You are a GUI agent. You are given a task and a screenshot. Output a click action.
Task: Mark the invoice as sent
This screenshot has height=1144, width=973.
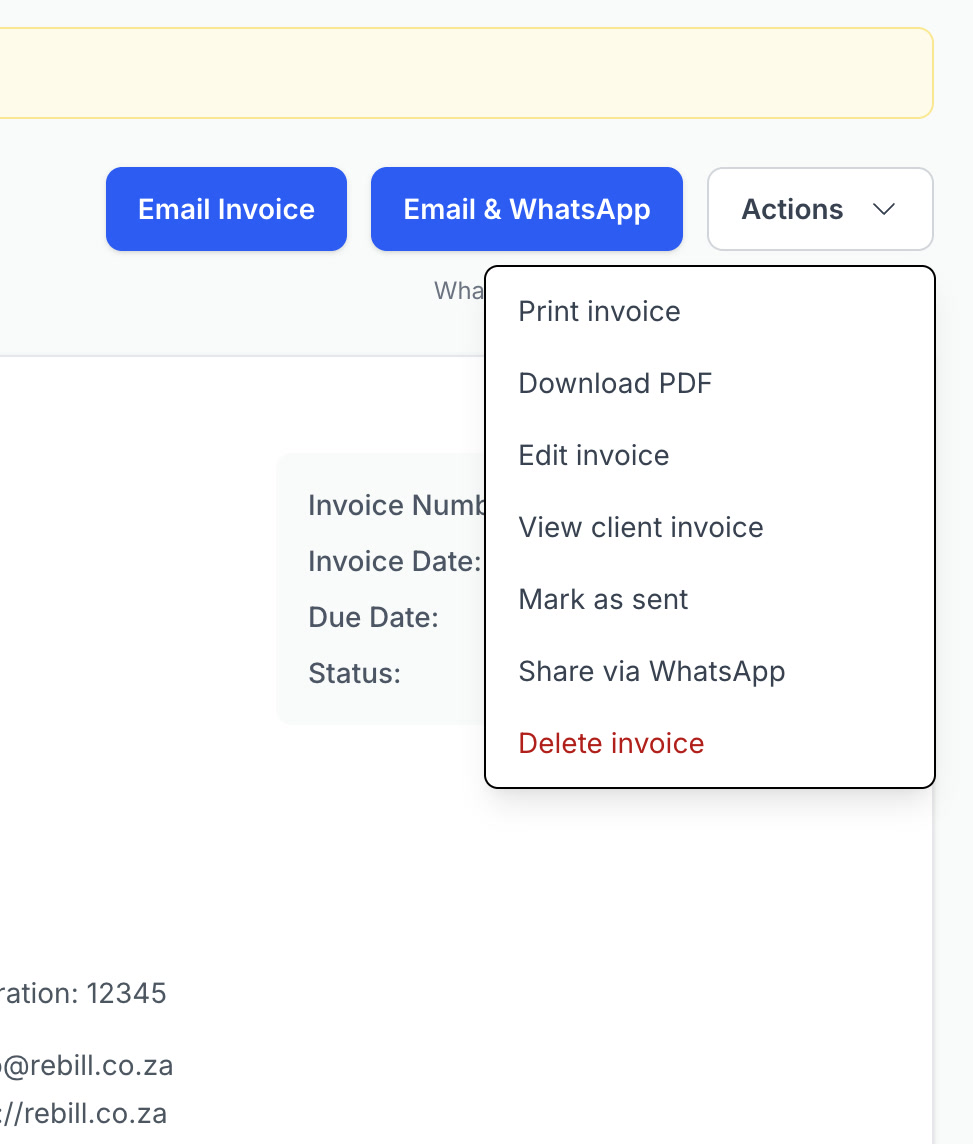point(603,599)
